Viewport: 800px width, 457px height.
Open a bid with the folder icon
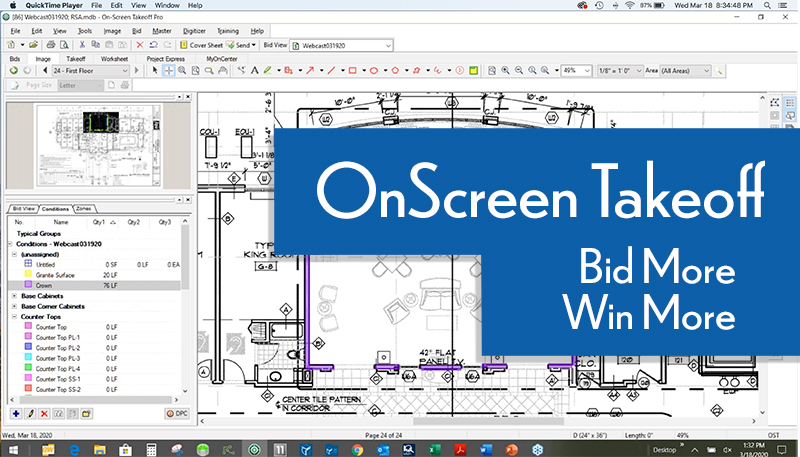point(33,45)
